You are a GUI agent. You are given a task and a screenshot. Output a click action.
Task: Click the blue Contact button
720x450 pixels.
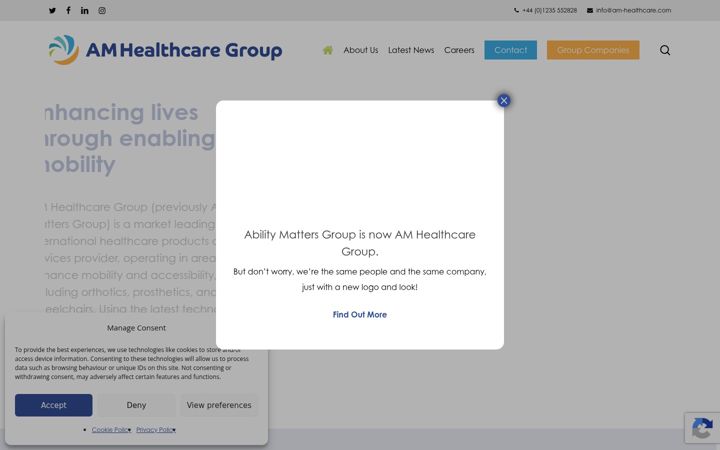click(511, 50)
